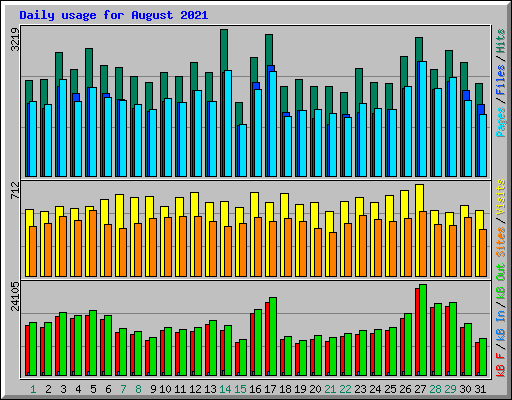Screen dimensions: 512x400
Task: Select day 17 on the x-axis
Action: tap(270, 389)
